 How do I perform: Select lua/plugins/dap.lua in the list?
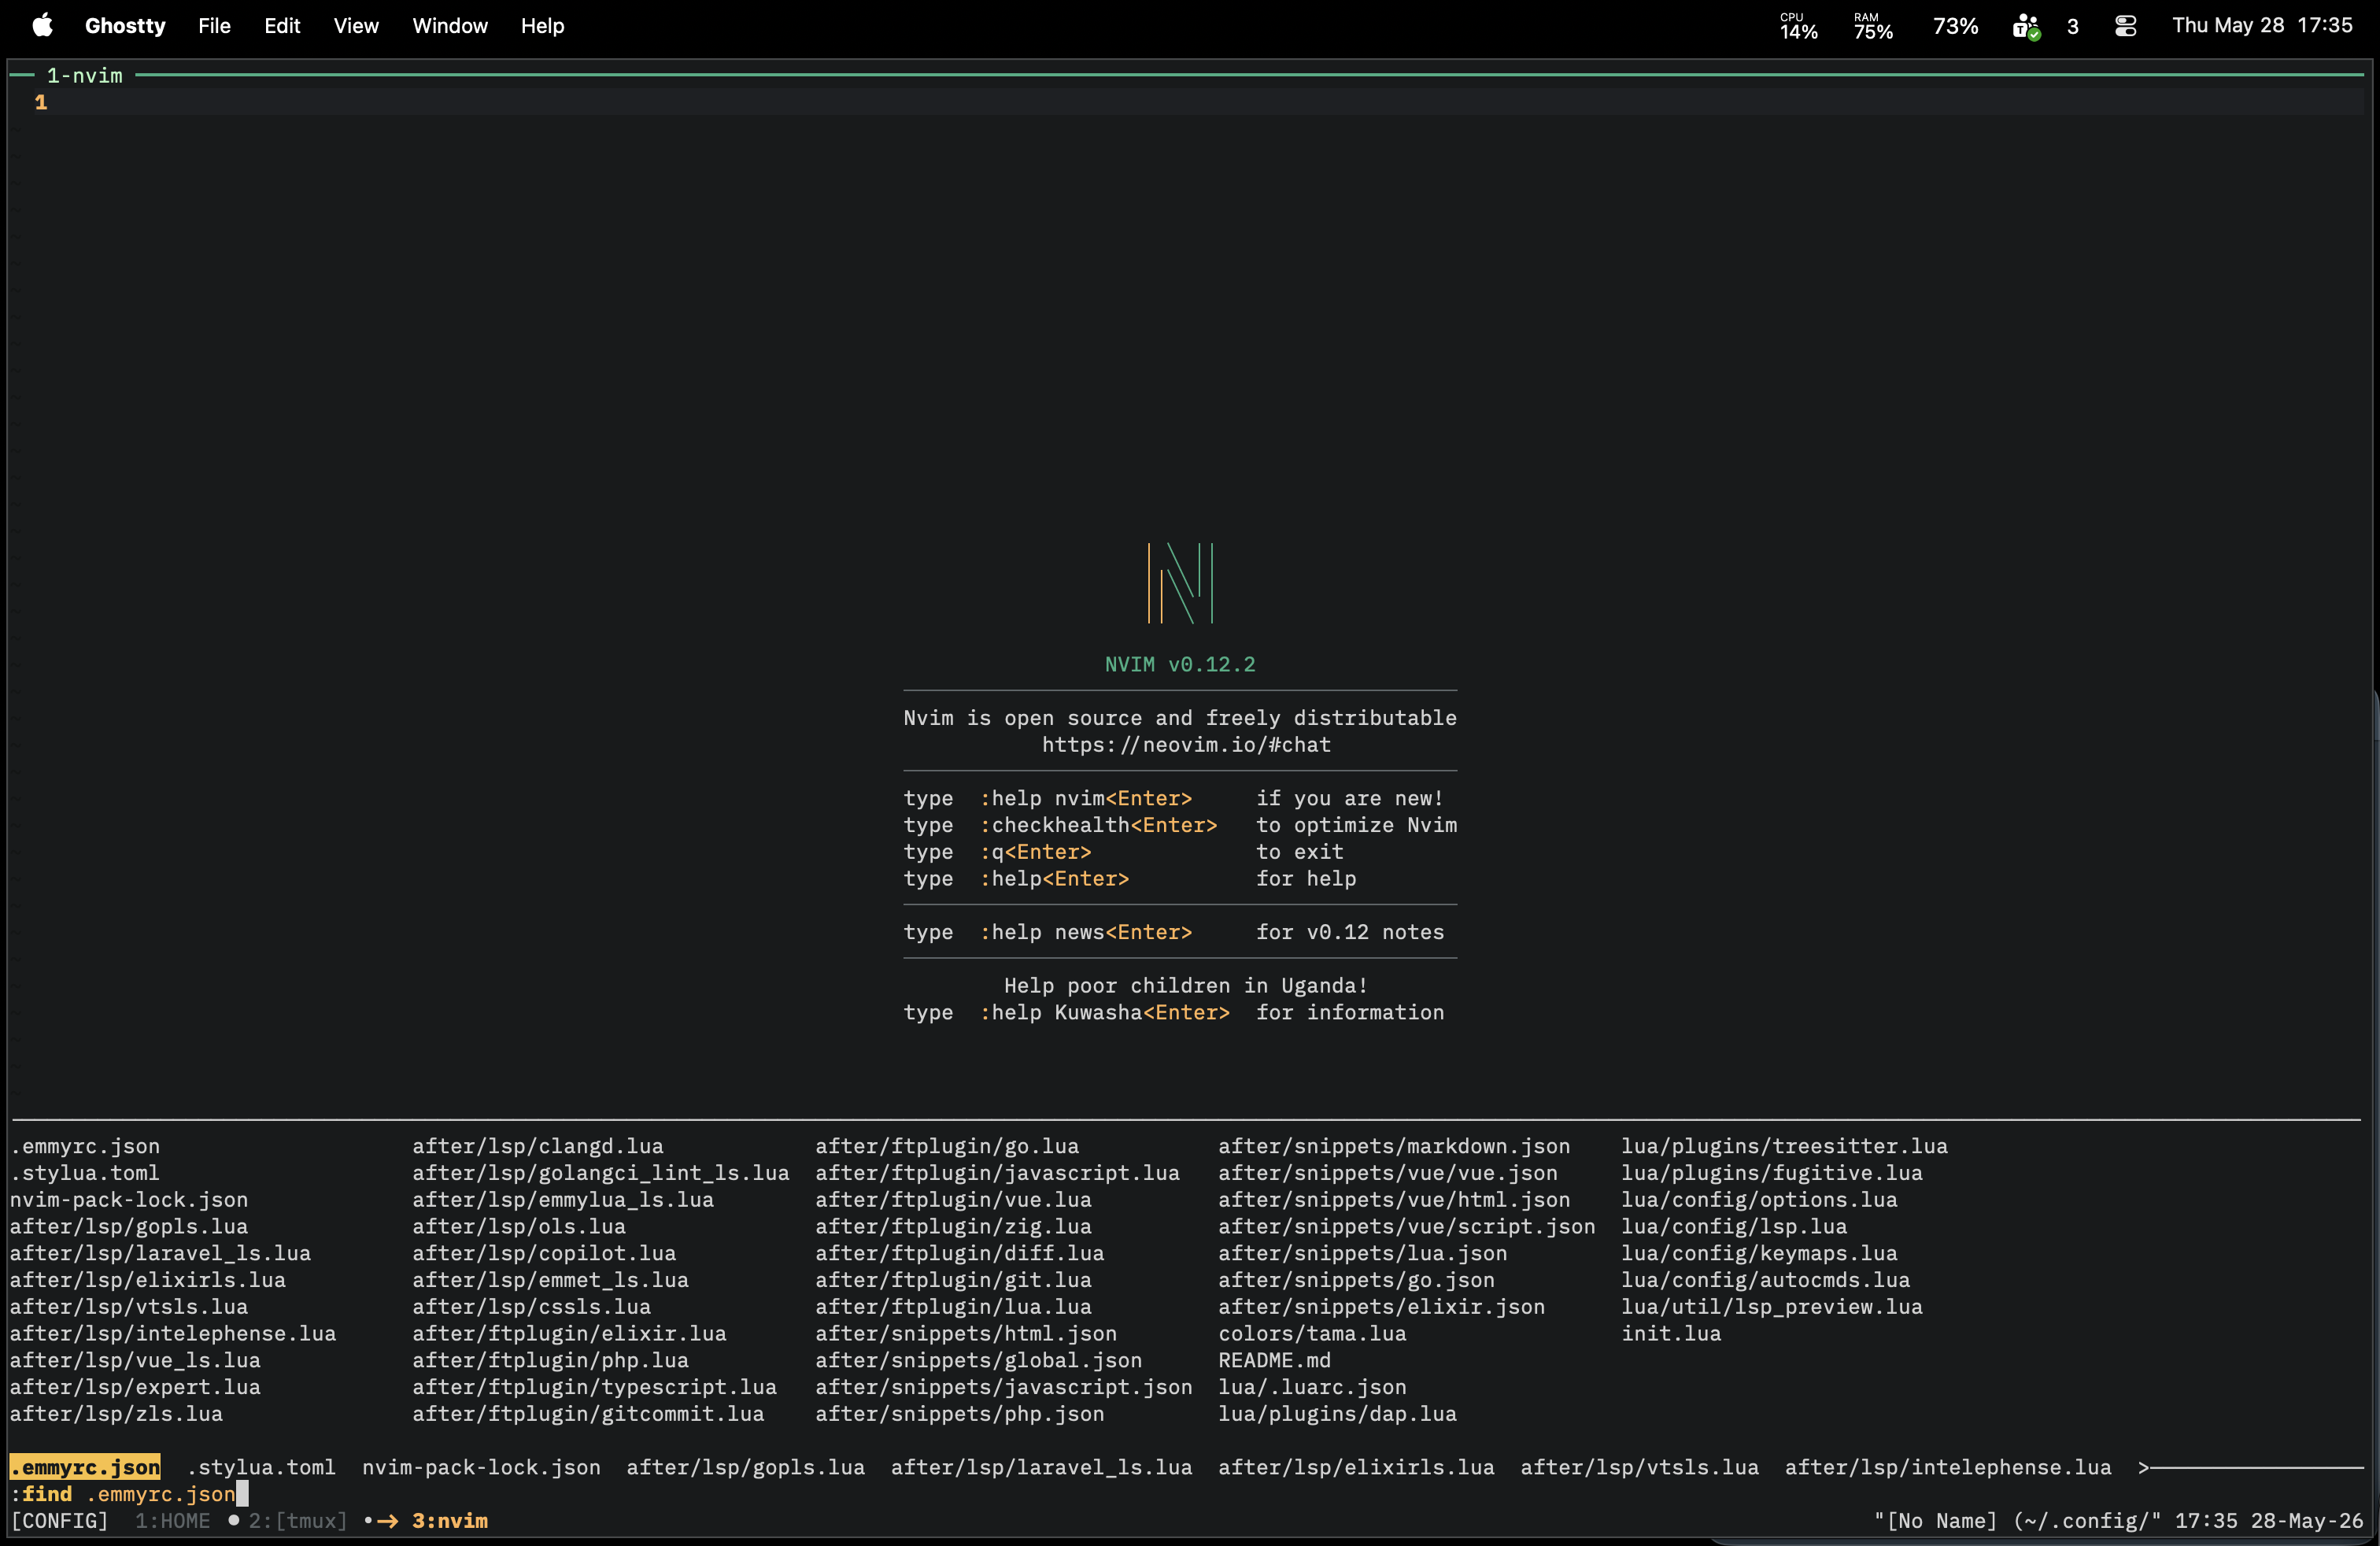tap(1338, 1414)
